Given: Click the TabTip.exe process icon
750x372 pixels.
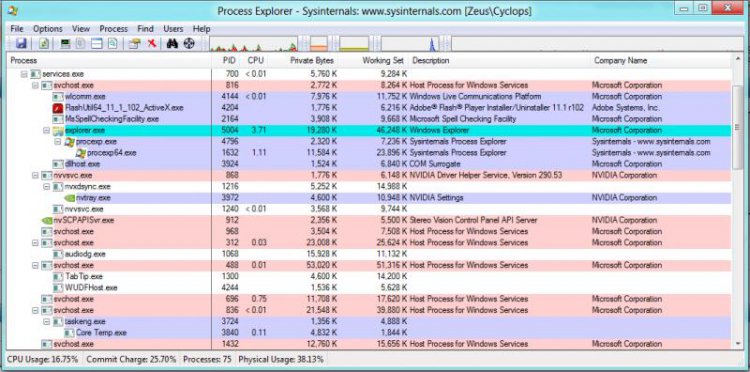Looking at the screenshot, I should (x=58, y=276).
